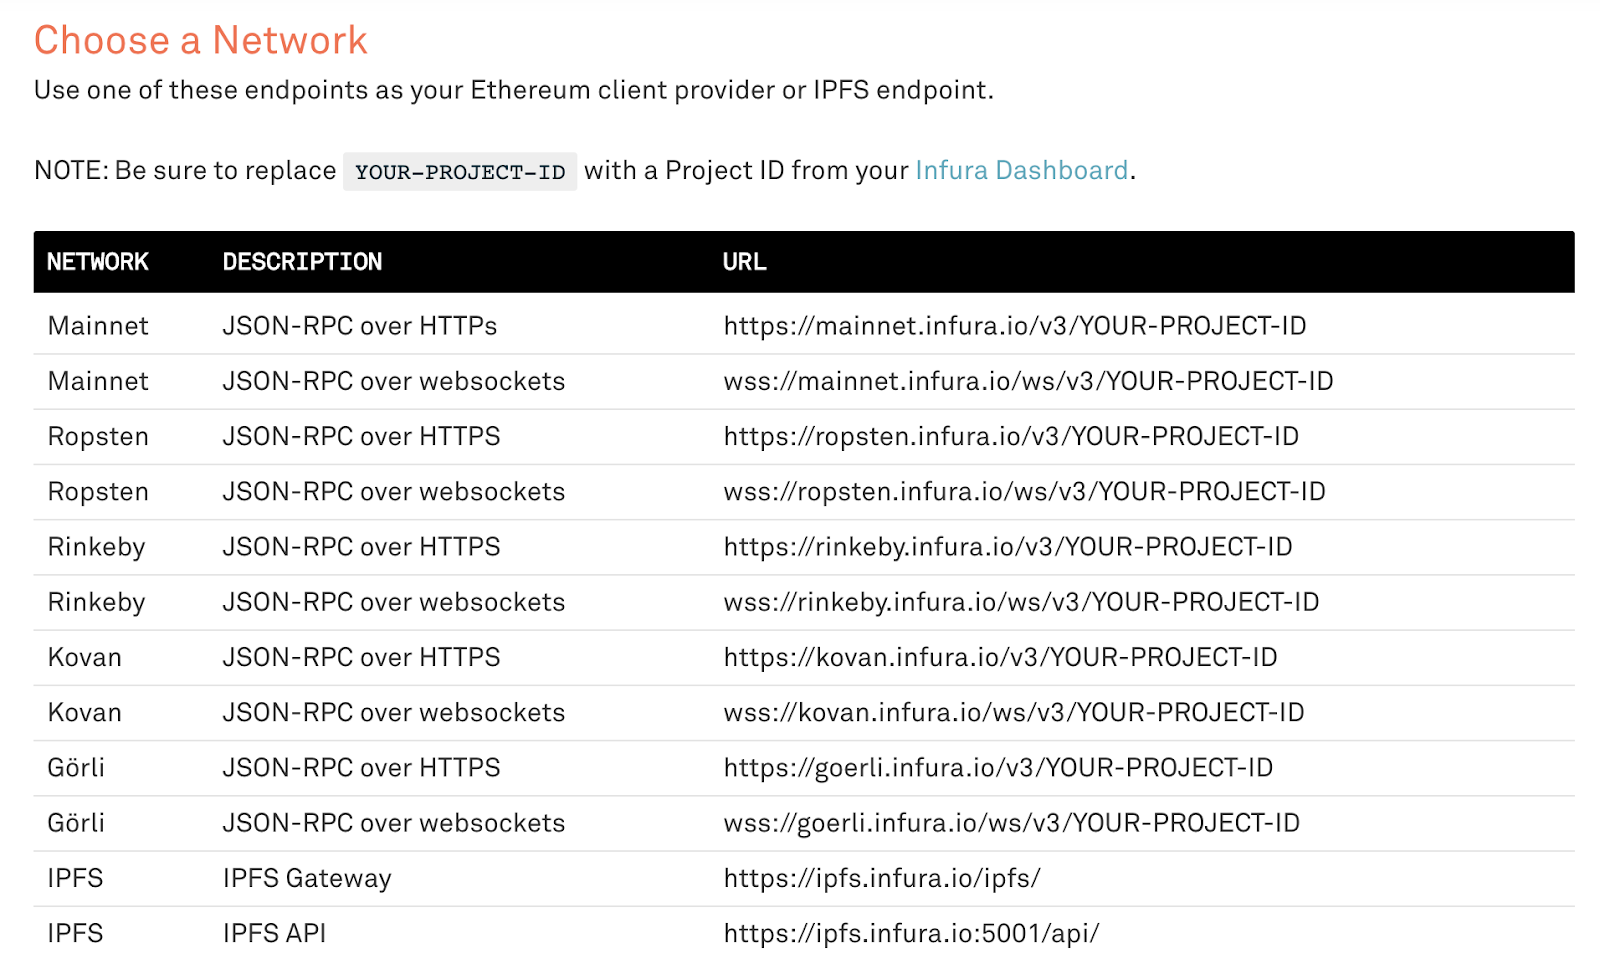Click the Kovan JSON-RPC over HTTPS description
1600x964 pixels.
click(x=361, y=657)
